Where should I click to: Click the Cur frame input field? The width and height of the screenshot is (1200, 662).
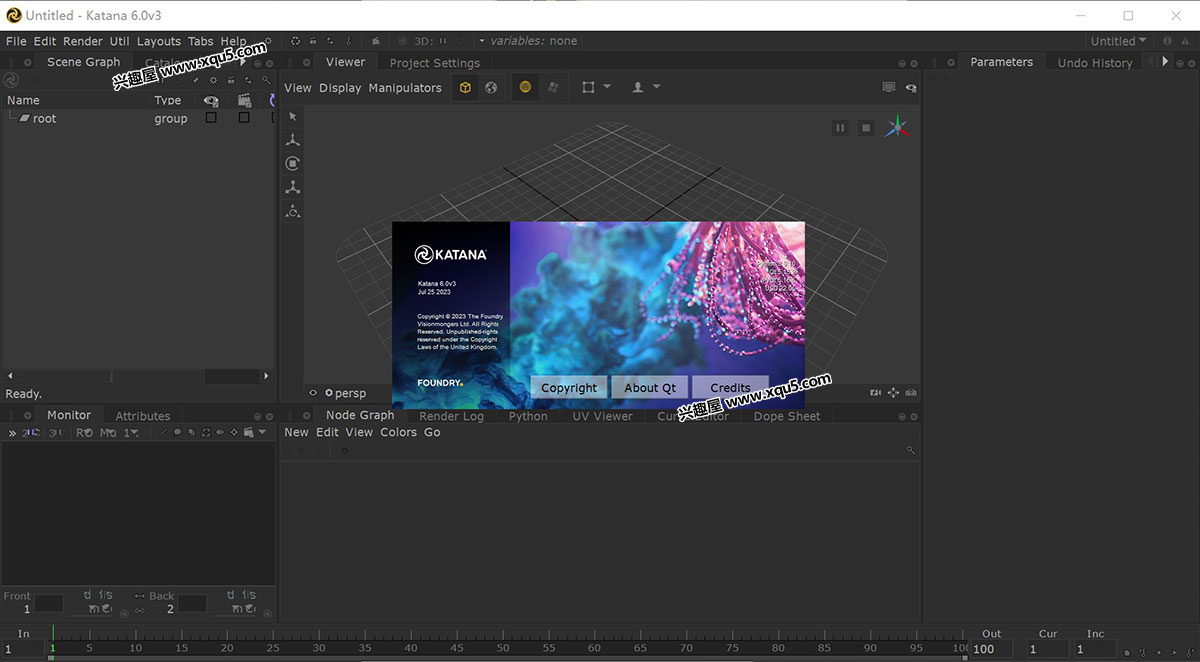pos(1047,649)
